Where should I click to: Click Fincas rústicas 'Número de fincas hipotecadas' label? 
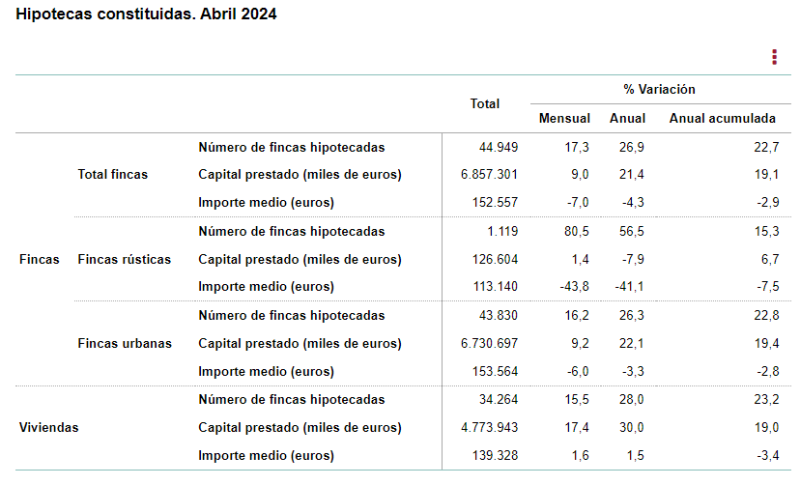tap(291, 232)
